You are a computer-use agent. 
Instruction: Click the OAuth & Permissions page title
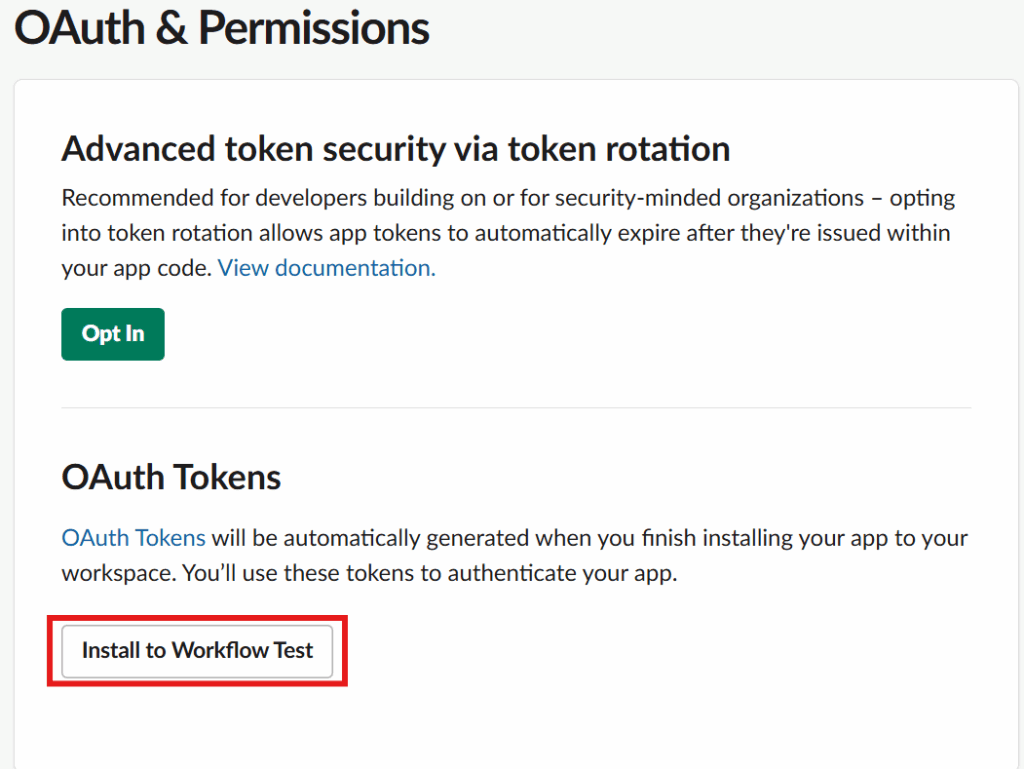click(x=222, y=28)
